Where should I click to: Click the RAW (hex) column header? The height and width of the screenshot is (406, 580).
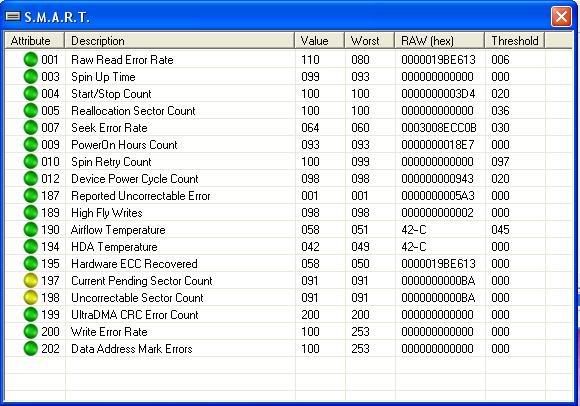(439, 40)
